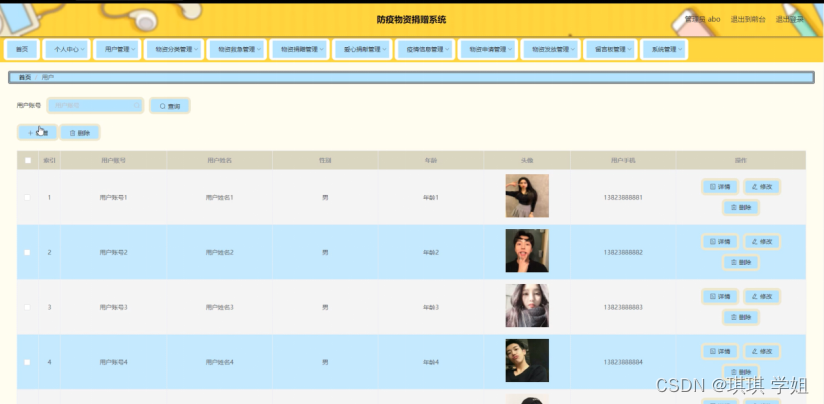Screen dimensions: 824x404
Task: Click the avatar image of 用户姓名1
Action: coord(527,196)
